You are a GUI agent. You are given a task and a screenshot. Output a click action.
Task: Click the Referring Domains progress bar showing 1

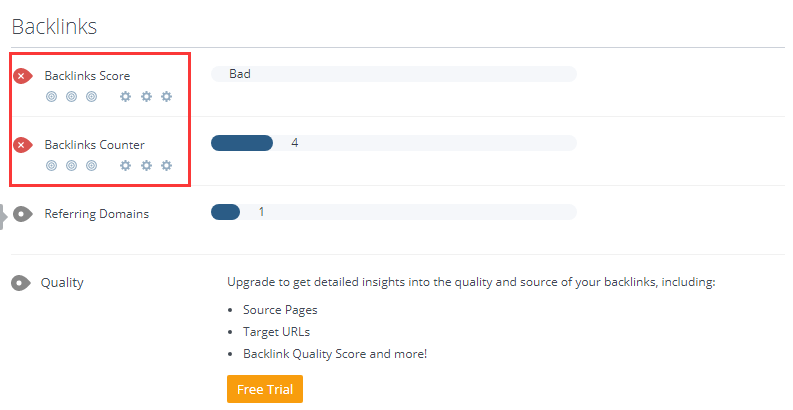tap(393, 212)
